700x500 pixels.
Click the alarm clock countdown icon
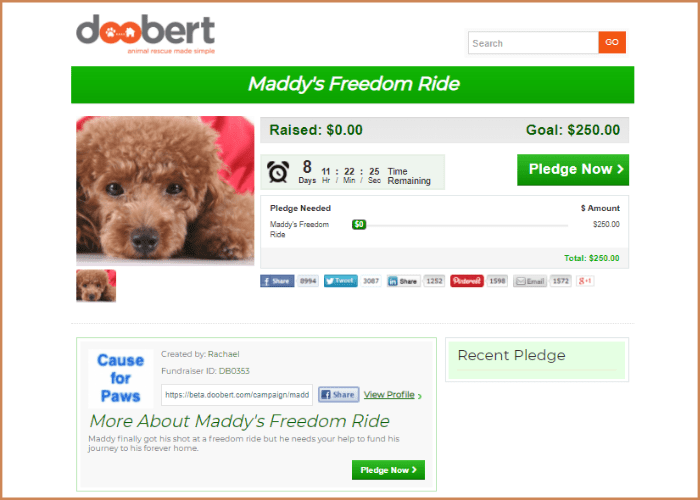(278, 172)
